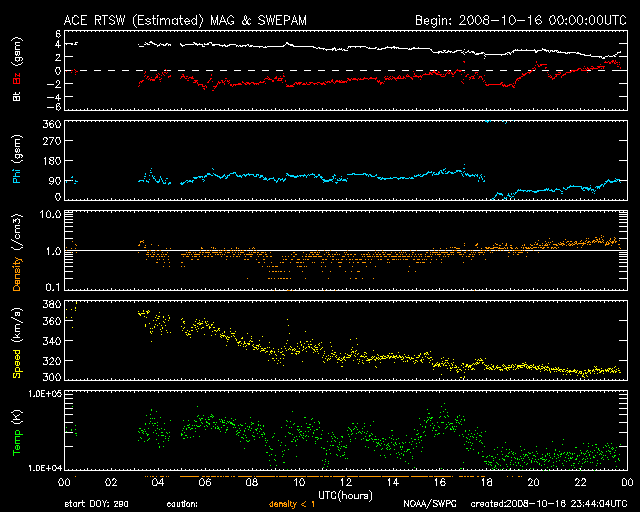The image size is (640, 512).
Task: Click the '14' hour label on the time axis
Action: coord(393,482)
